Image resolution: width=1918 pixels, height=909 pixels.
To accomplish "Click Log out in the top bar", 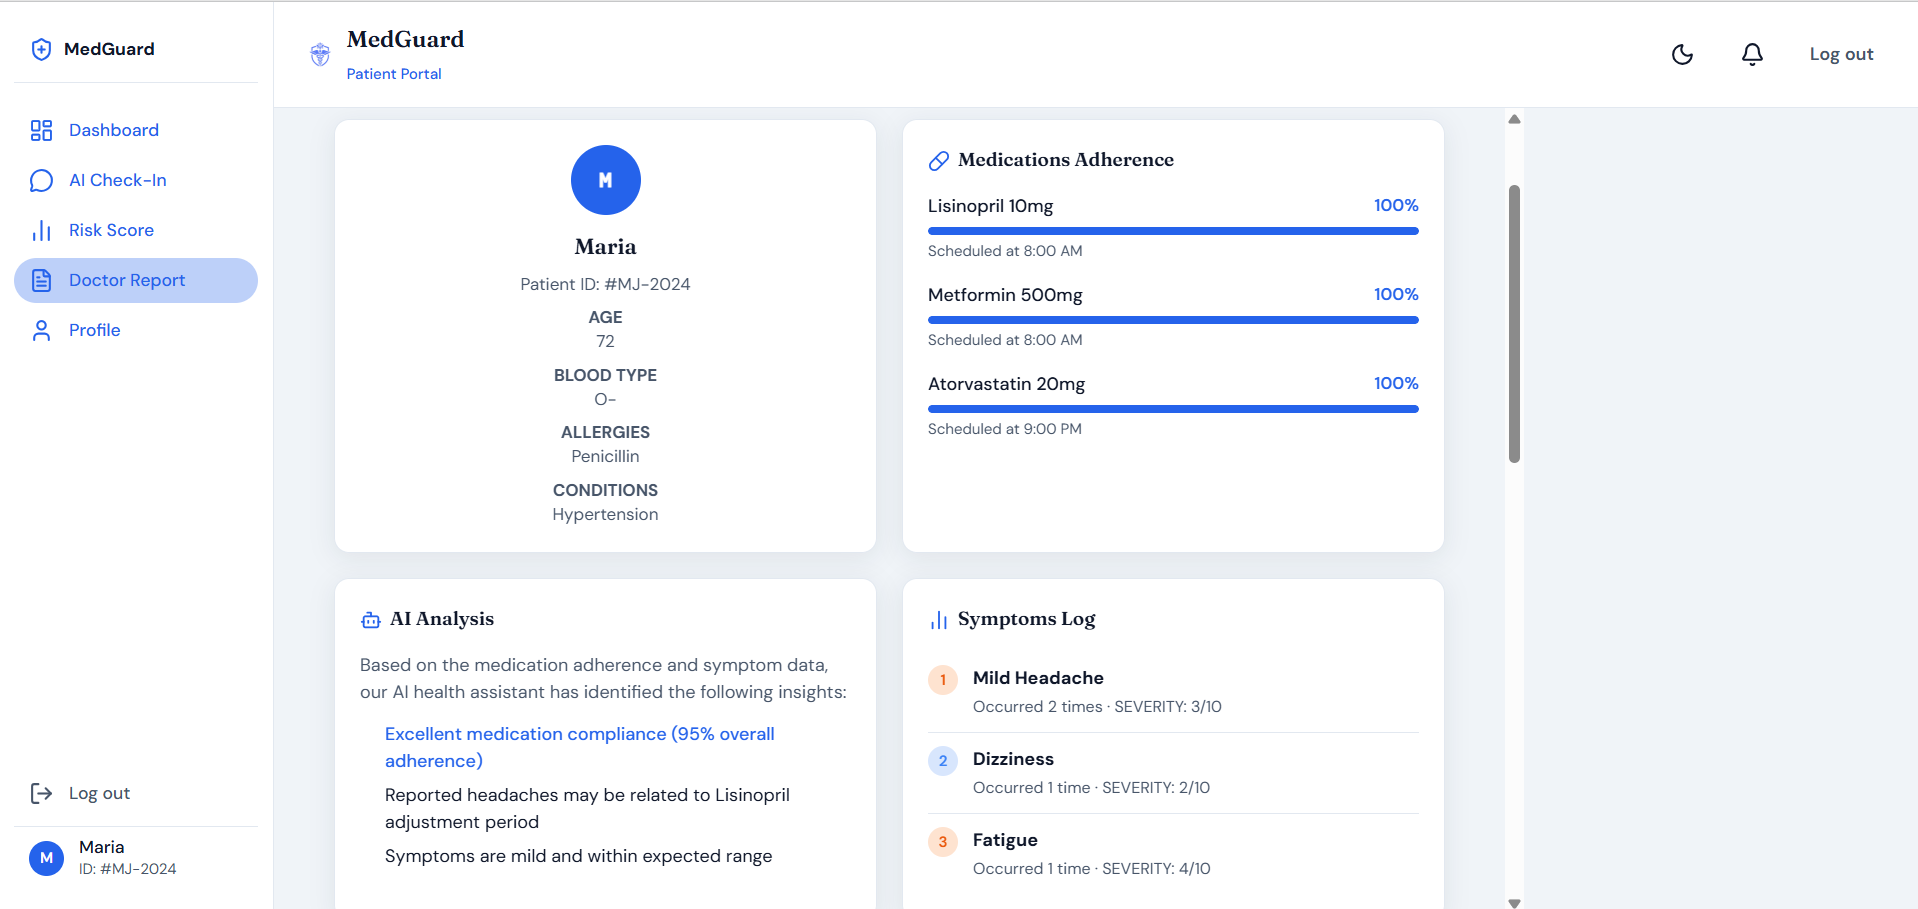I will [x=1841, y=54].
